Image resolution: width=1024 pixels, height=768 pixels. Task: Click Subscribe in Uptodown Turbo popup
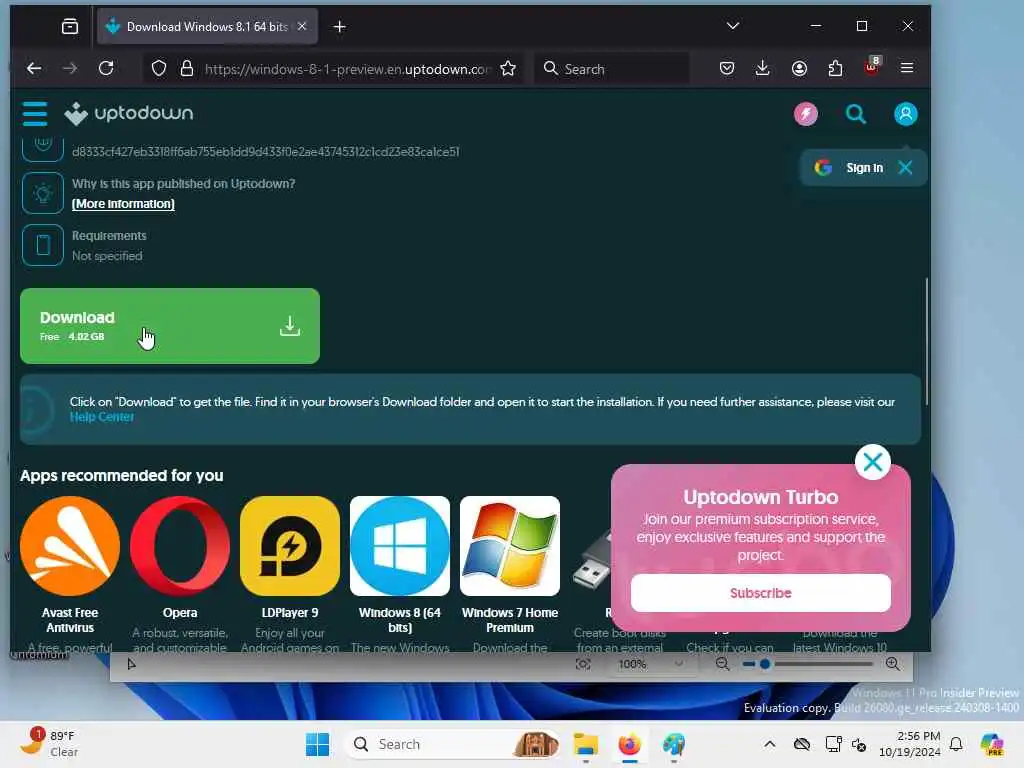(x=760, y=593)
